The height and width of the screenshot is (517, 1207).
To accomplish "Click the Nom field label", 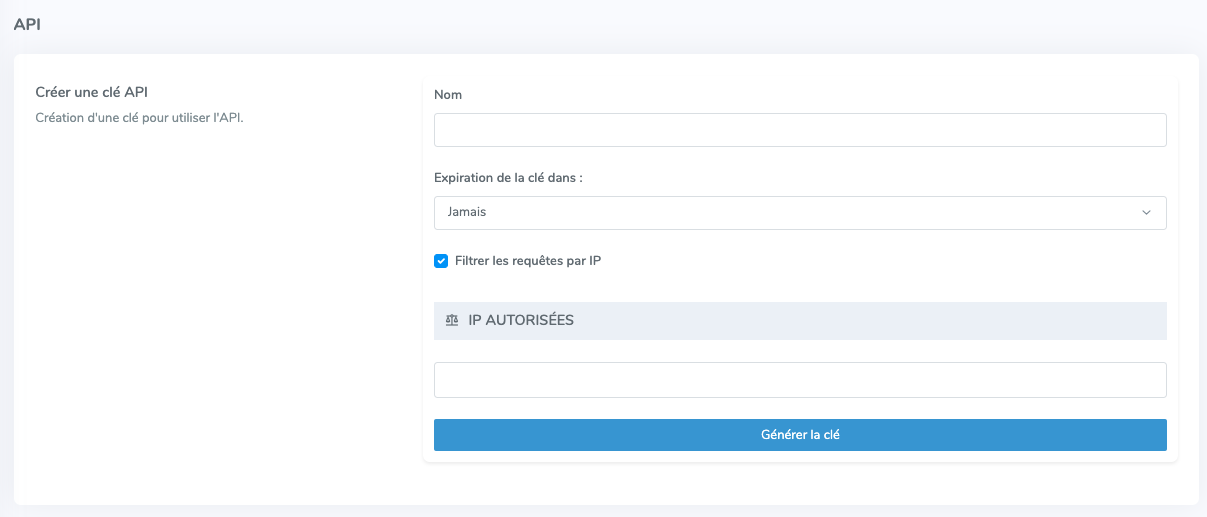I will click(x=448, y=95).
